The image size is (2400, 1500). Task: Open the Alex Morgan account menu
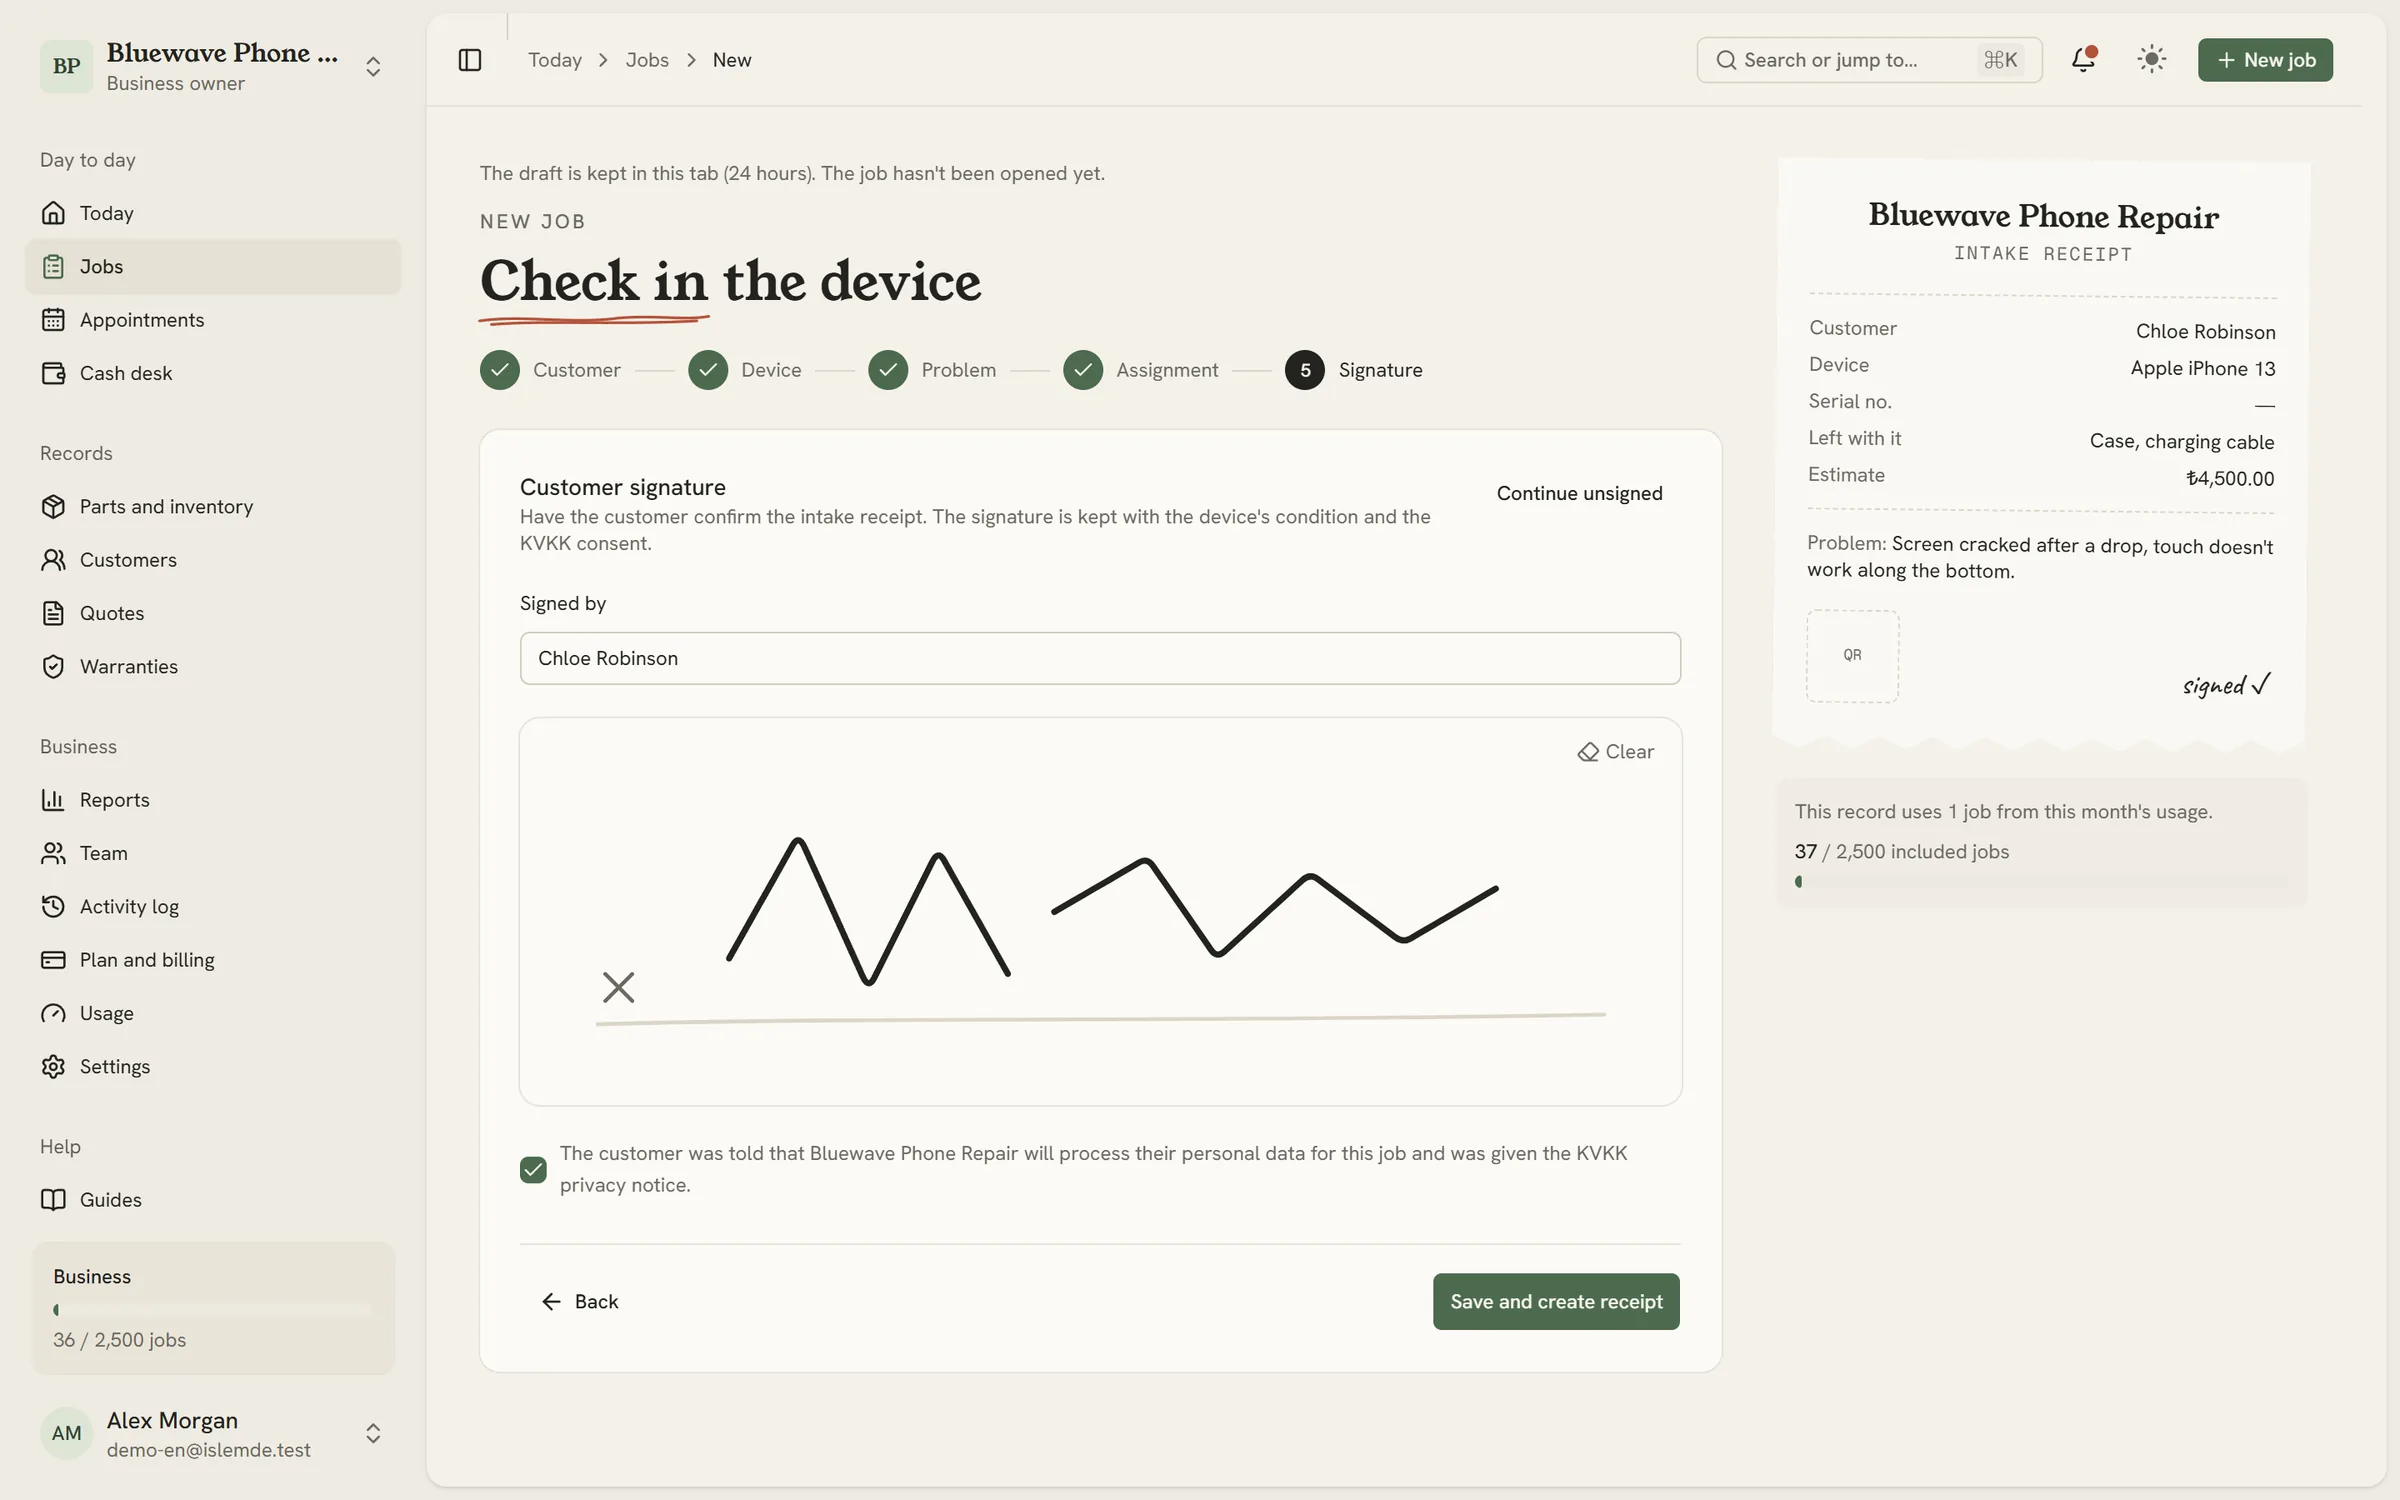point(212,1433)
